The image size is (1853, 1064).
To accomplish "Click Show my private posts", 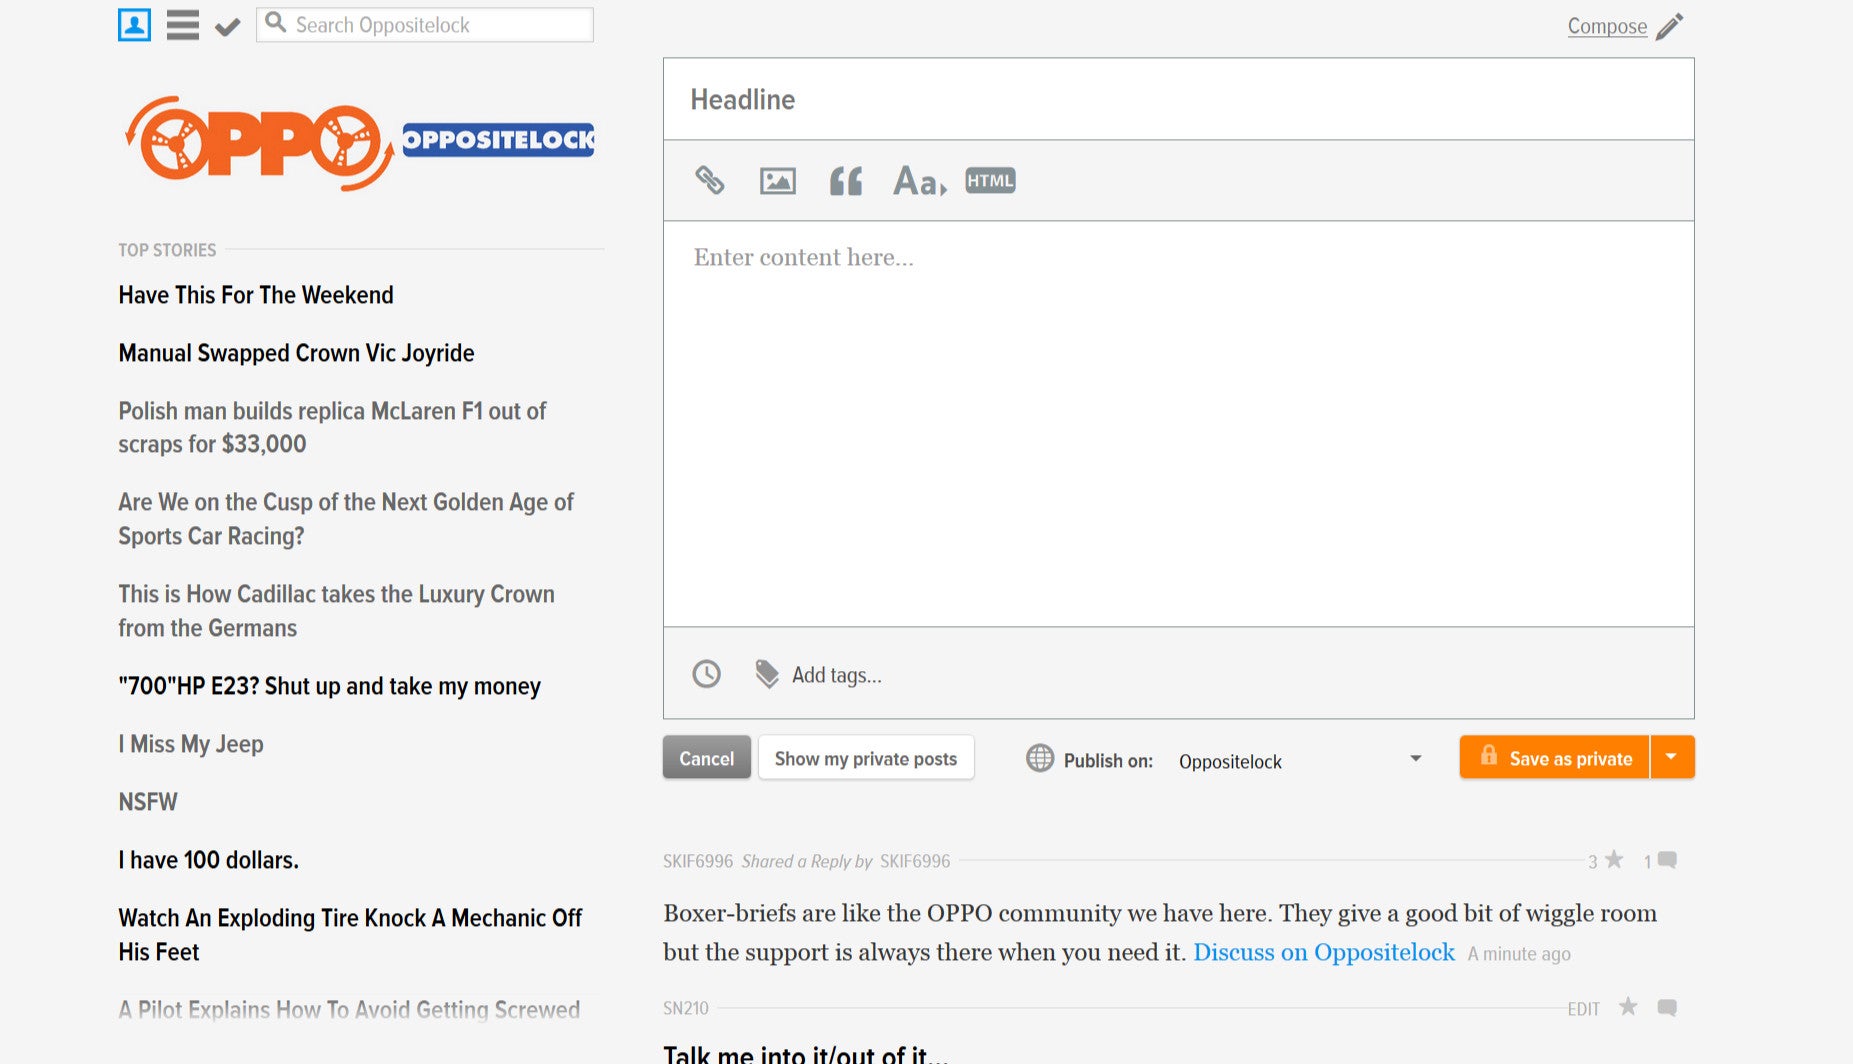I will tap(866, 758).
